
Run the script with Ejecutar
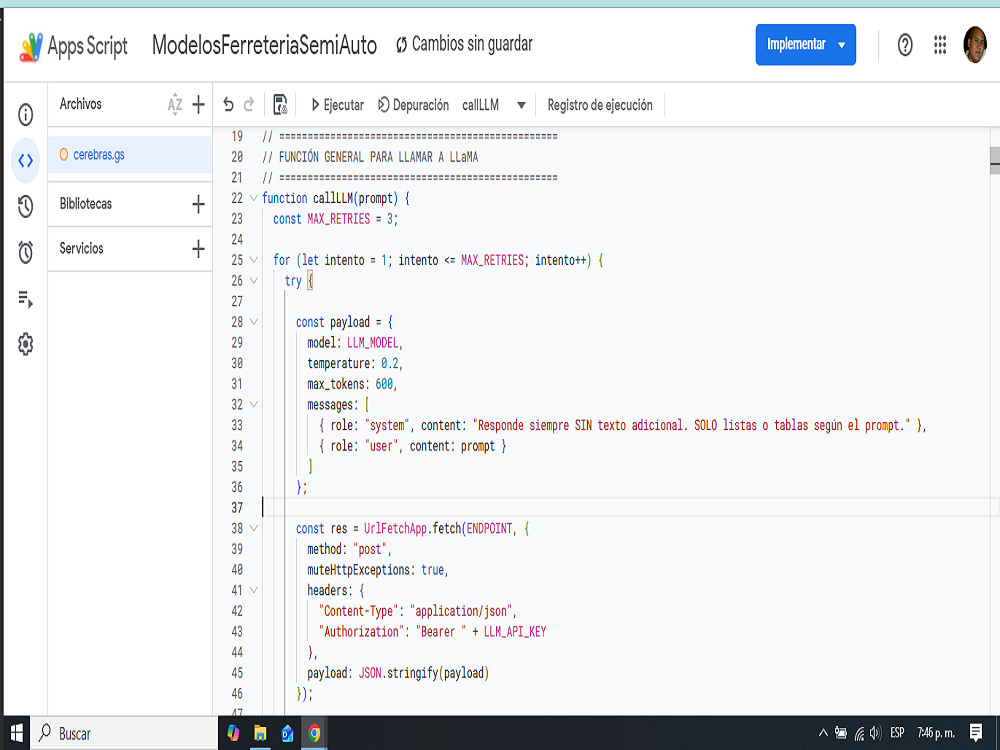point(337,105)
